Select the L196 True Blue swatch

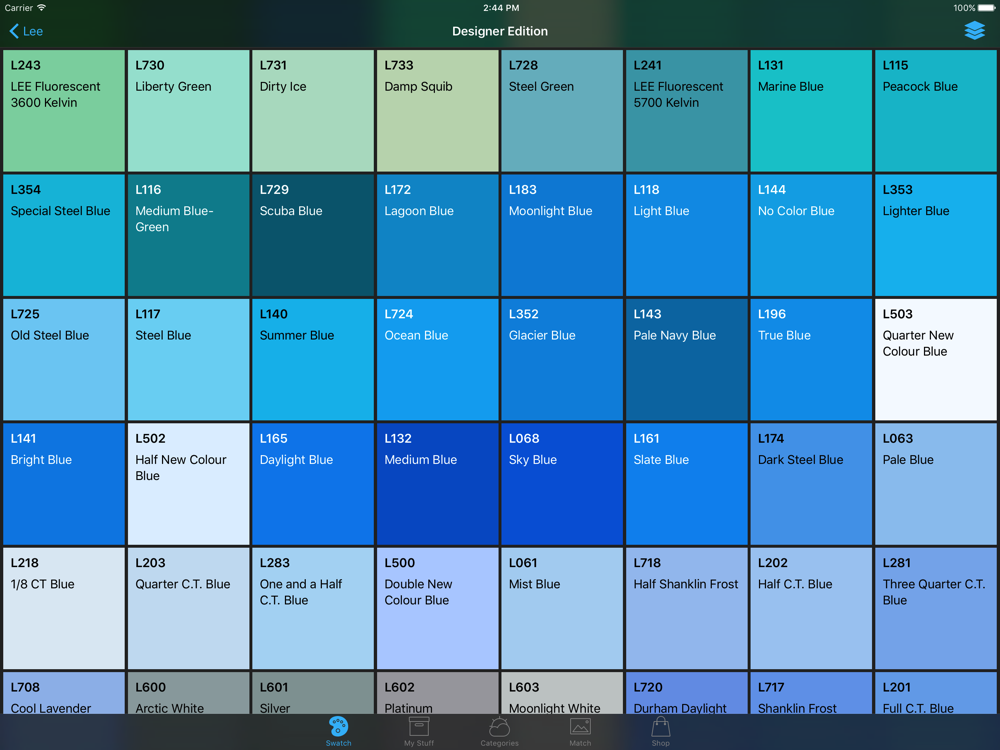click(811, 359)
